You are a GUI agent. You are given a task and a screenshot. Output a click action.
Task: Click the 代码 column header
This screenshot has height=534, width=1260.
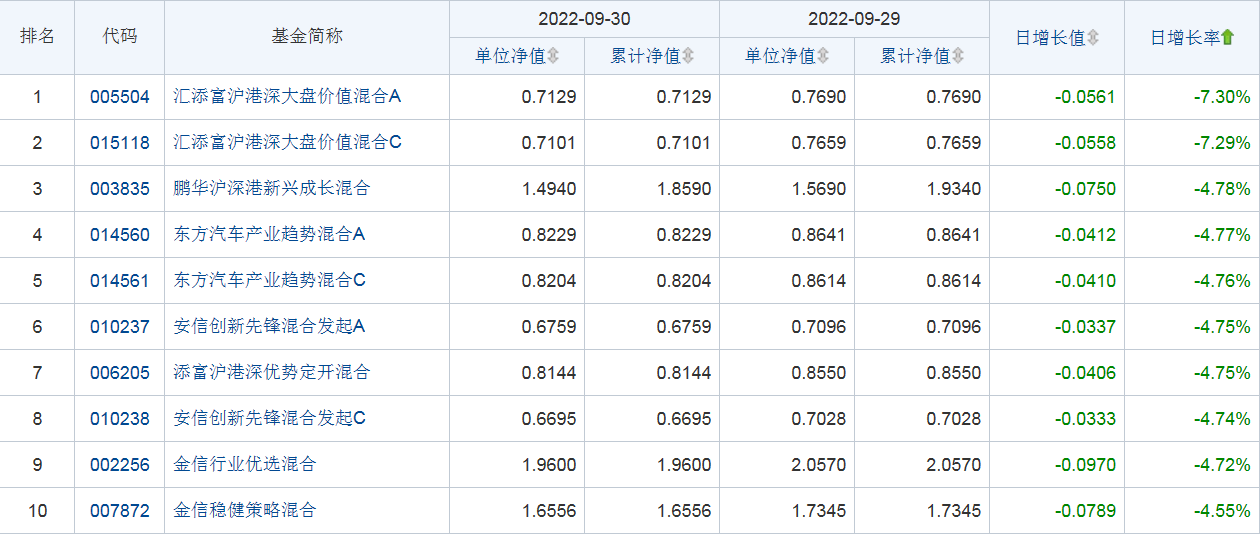120,37
